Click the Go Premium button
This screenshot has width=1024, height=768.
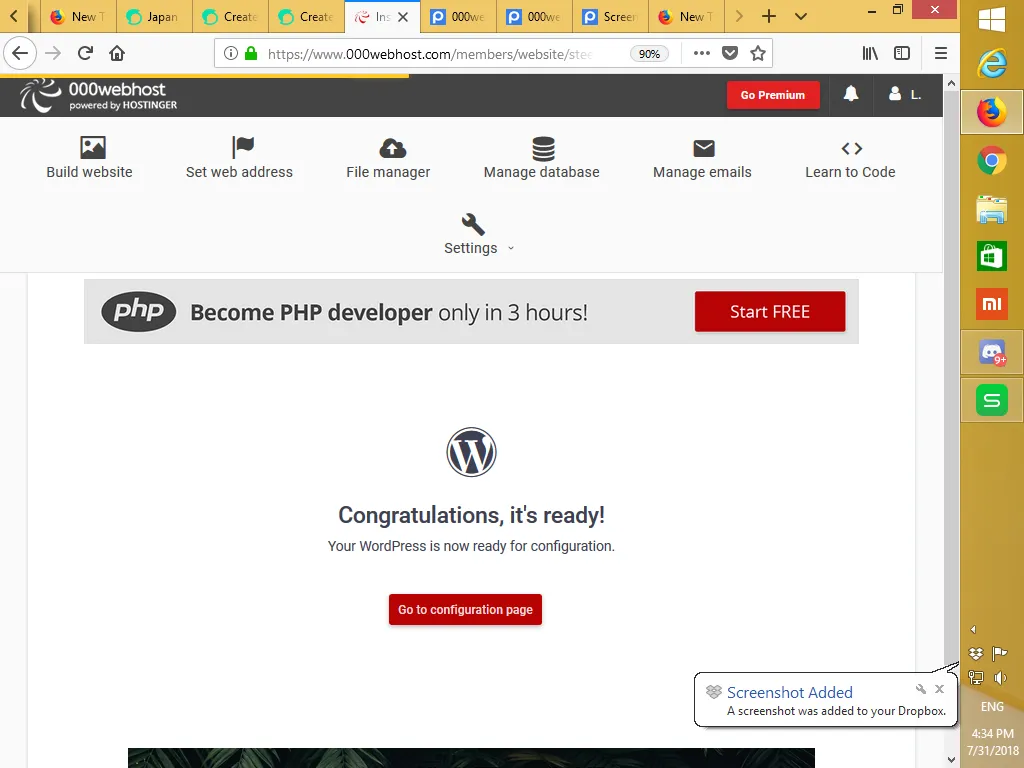[773, 95]
